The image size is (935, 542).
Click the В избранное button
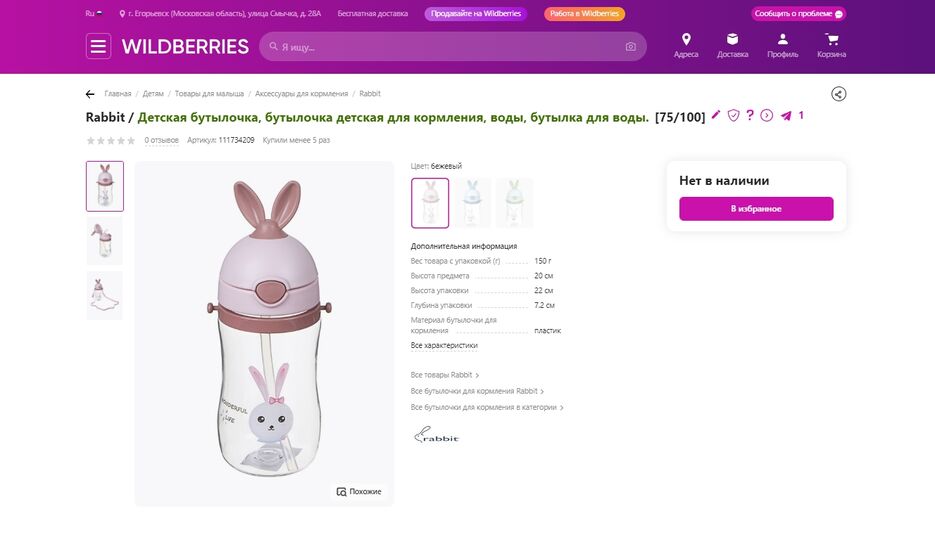(756, 209)
